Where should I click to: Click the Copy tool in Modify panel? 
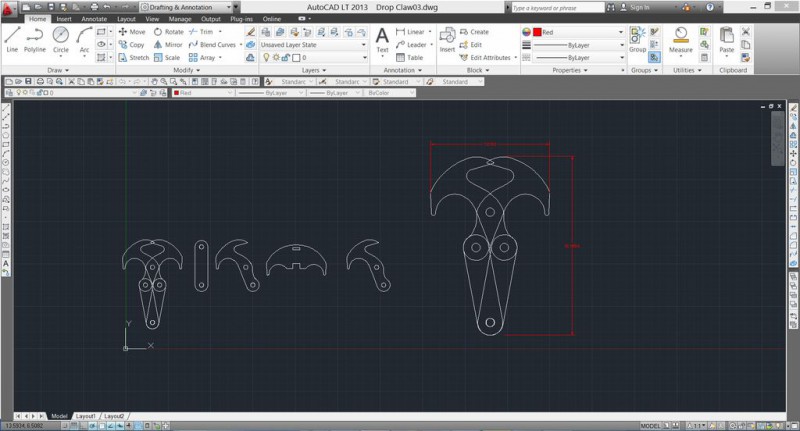tap(132, 45)
